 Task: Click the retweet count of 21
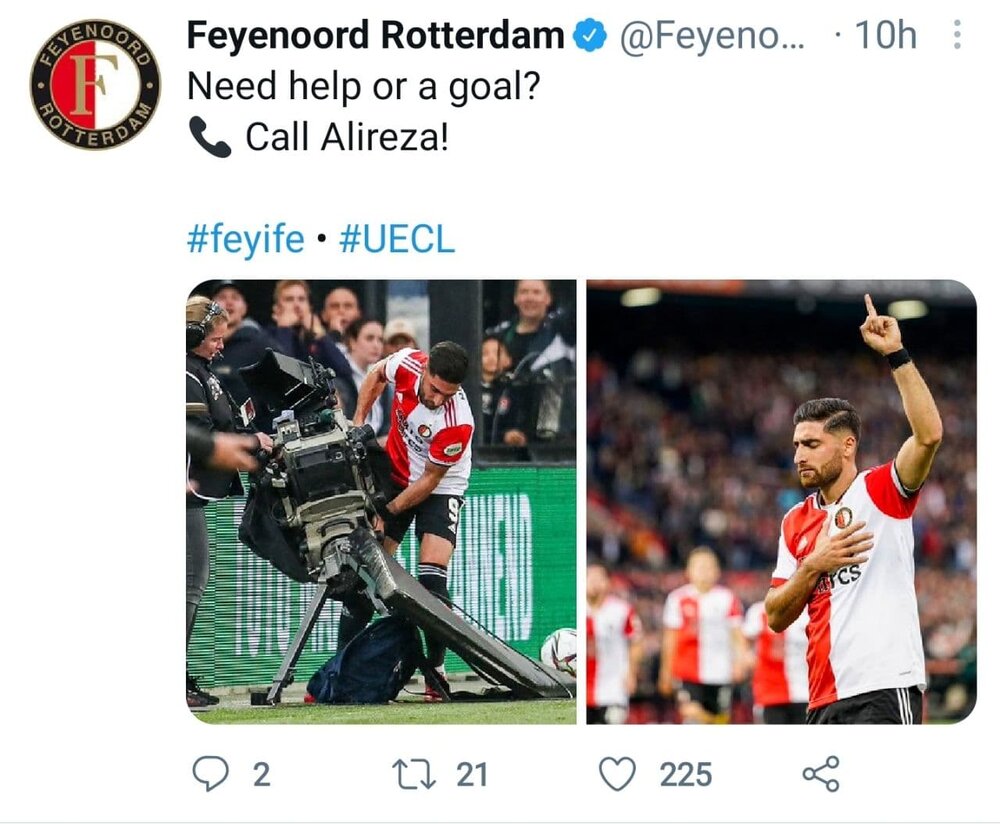[472, 775]
